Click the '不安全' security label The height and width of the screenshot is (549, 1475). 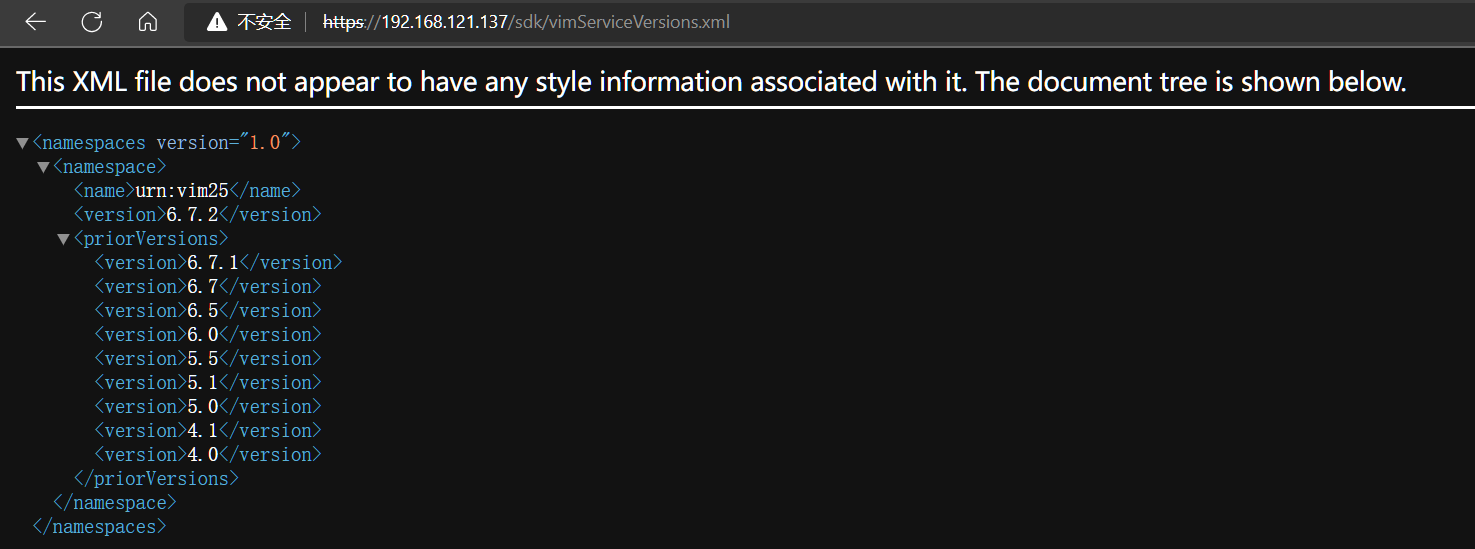pyautogui.click(x=264, y=22)
